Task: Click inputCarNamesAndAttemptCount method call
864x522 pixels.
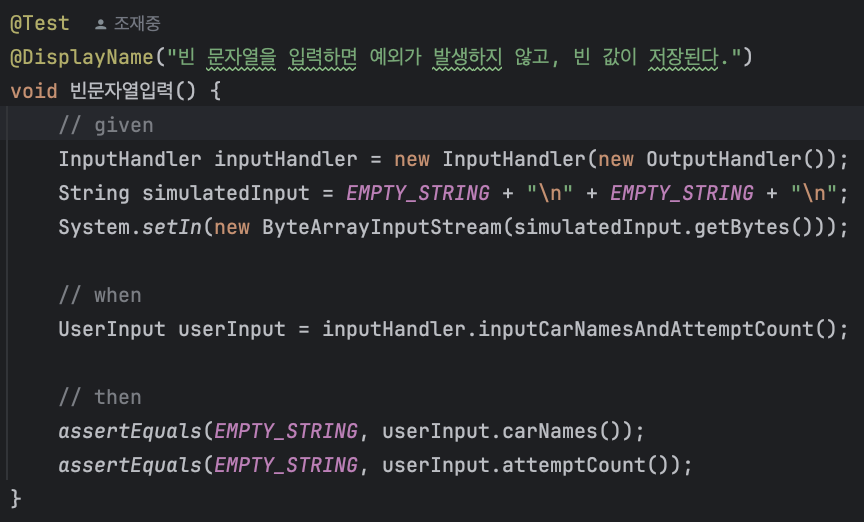Action: coord(645,329)
